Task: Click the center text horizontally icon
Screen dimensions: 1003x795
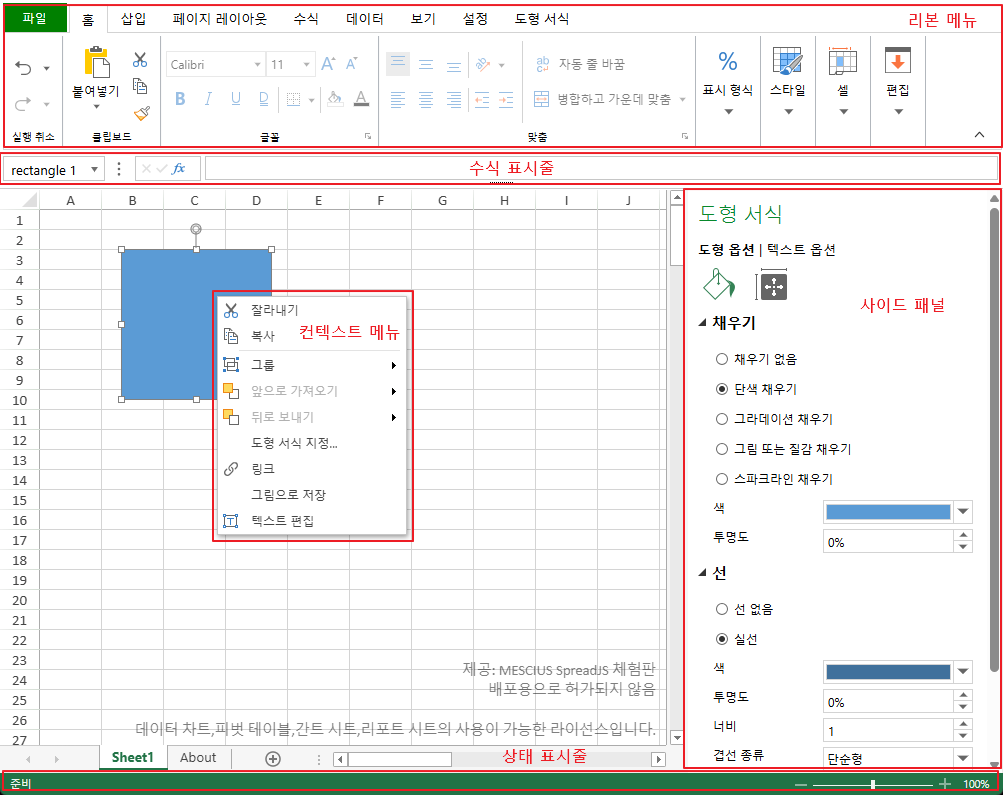Action: coord(426,99)
